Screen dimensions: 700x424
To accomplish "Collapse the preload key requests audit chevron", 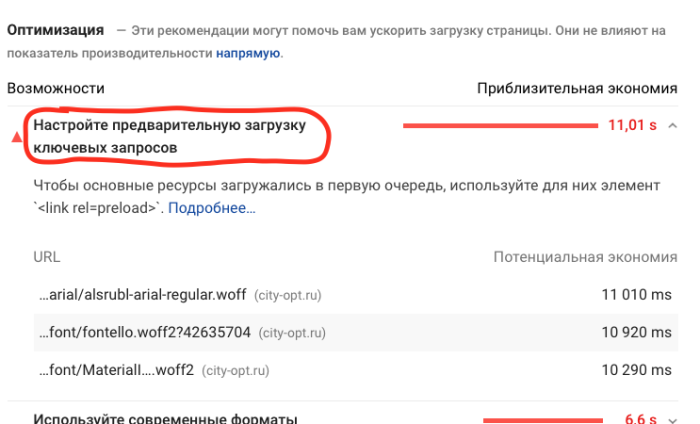I will pos(672,126).
